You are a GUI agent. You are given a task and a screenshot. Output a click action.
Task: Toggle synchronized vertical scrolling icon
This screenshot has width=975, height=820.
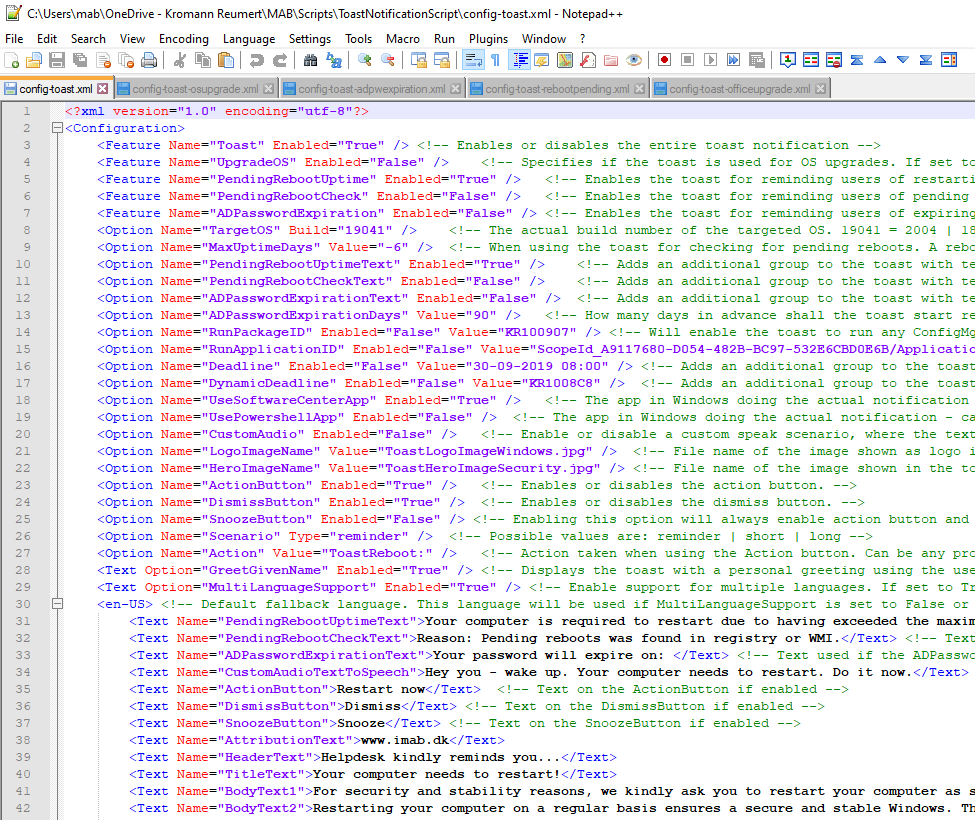pos(418,60)
